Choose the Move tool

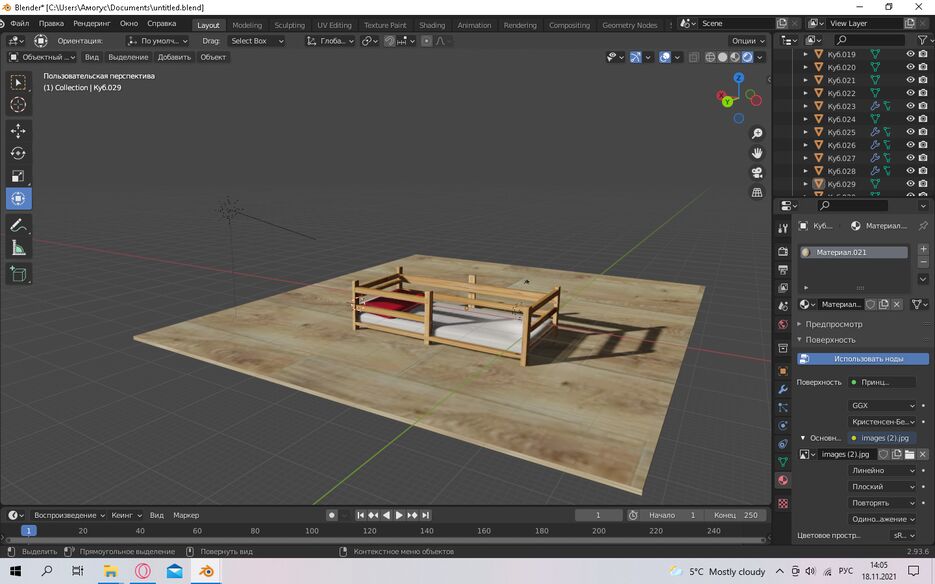[x=18, y=131]
